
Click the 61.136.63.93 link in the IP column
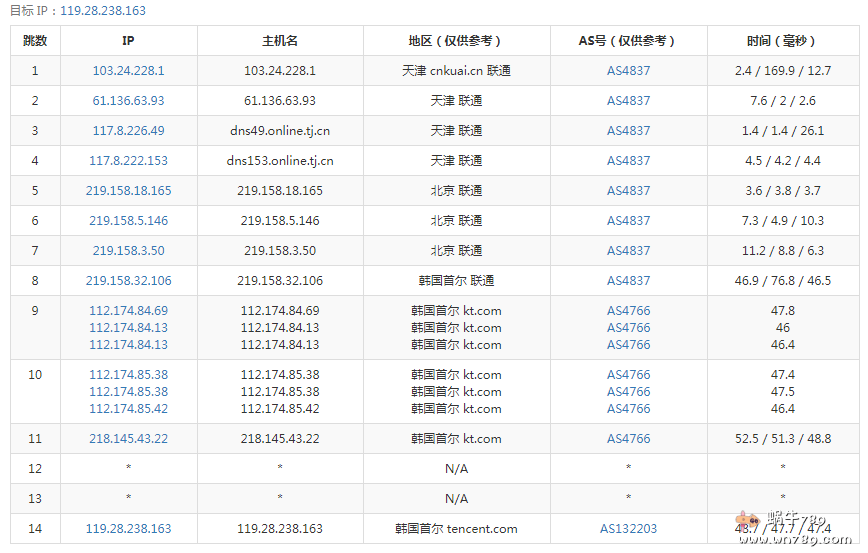[128, 101]
